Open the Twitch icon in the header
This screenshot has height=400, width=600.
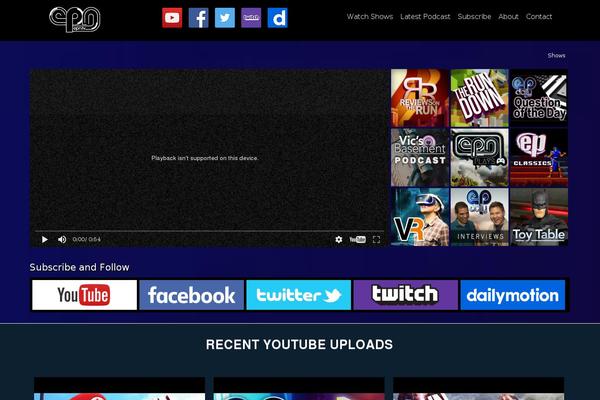(x=251, y=18)
